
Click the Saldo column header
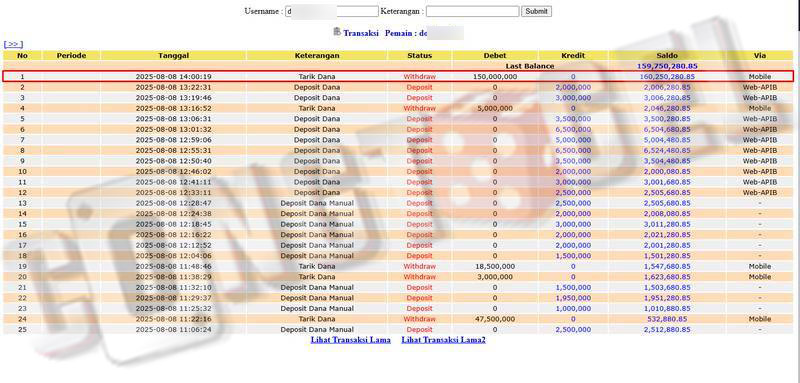(x=667, y=56)
